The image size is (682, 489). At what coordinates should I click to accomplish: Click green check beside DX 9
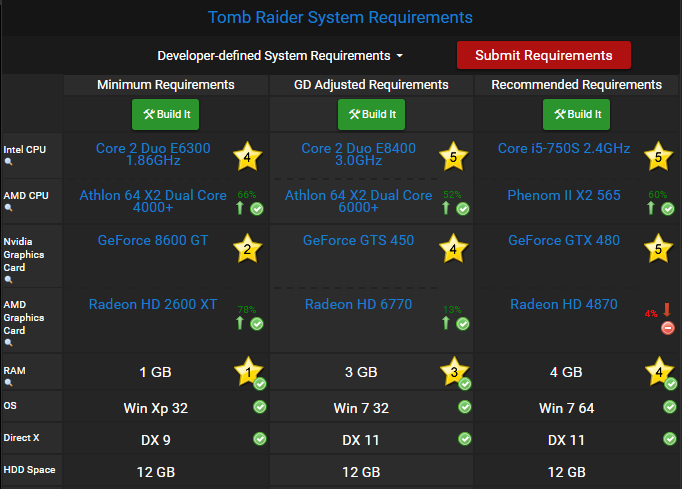coord(260,439)
